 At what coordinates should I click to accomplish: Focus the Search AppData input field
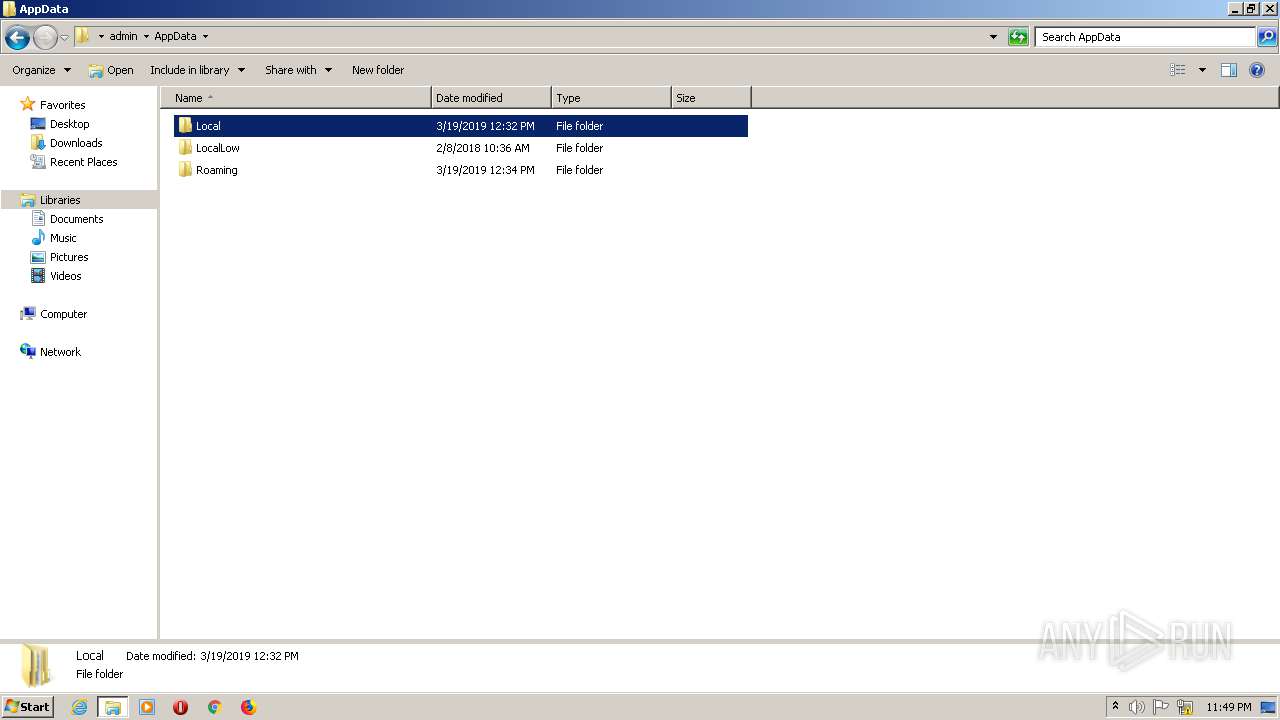[1145, 37]
